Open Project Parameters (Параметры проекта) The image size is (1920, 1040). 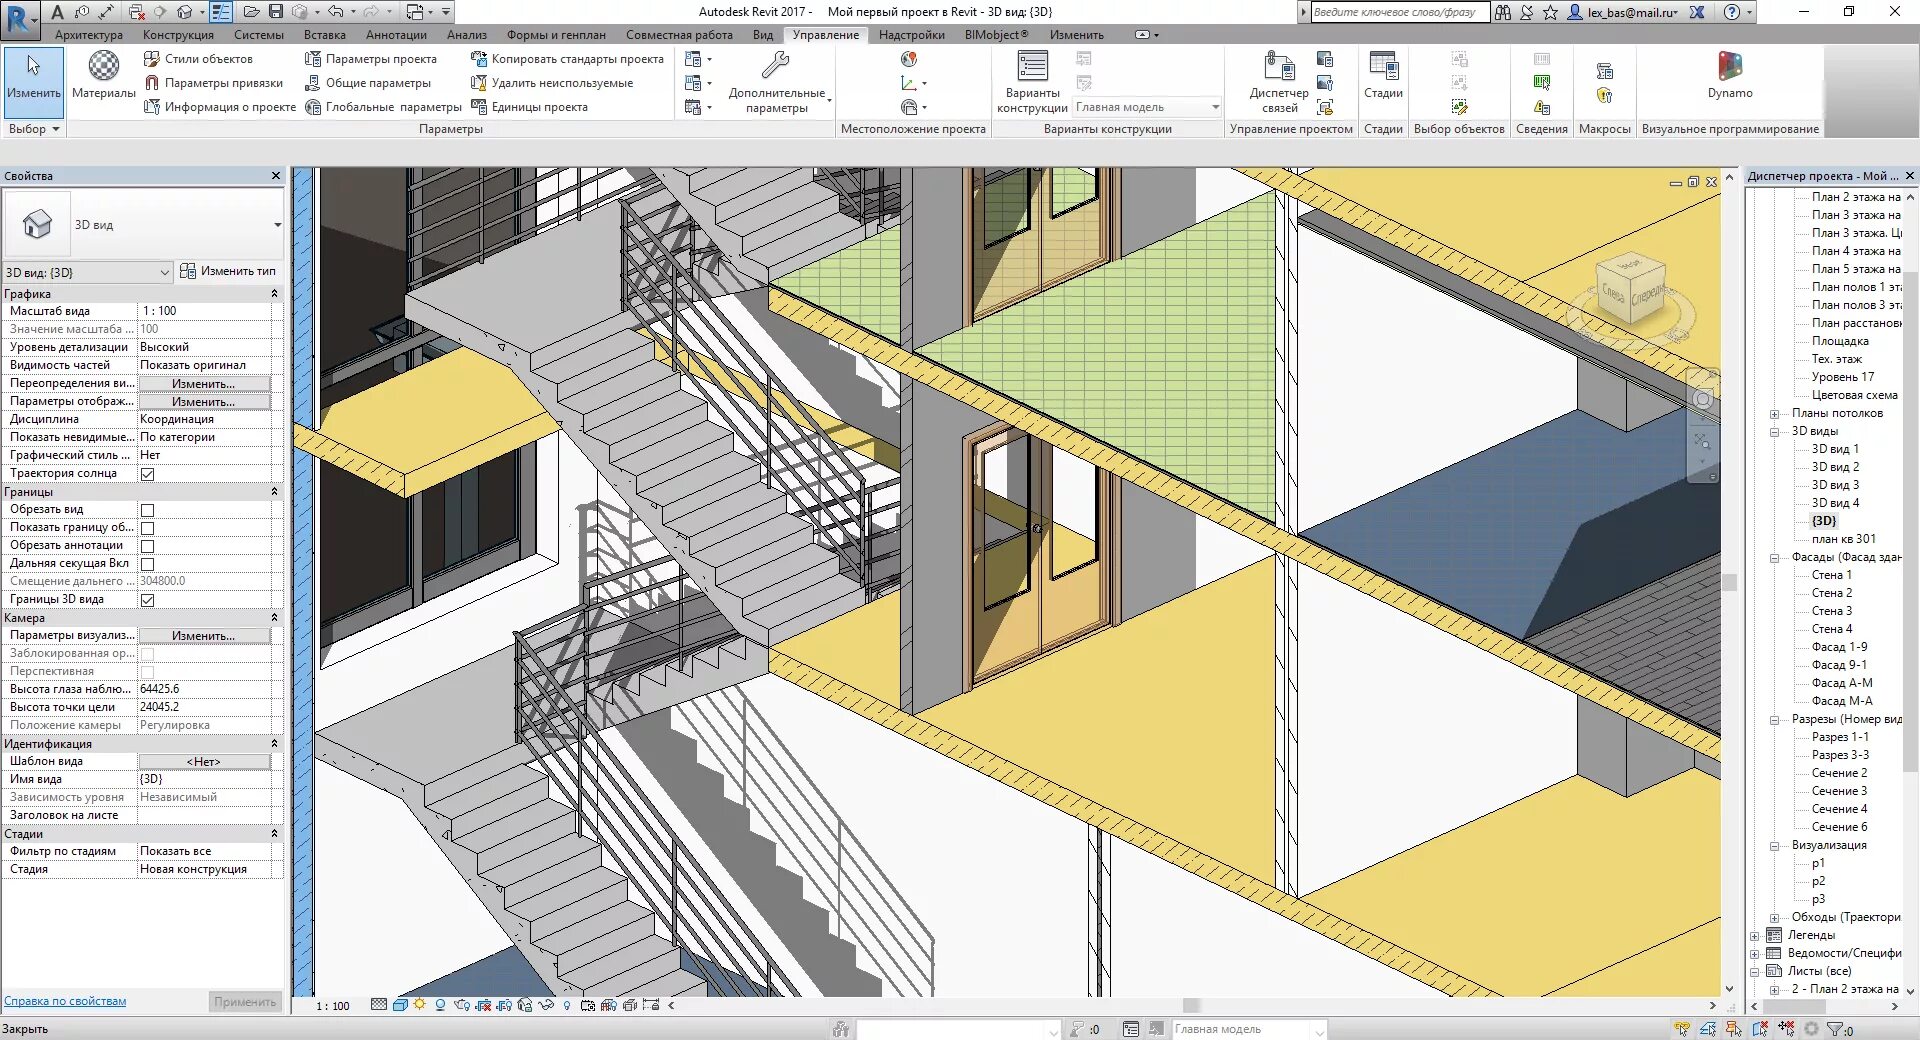click(371, 59)
